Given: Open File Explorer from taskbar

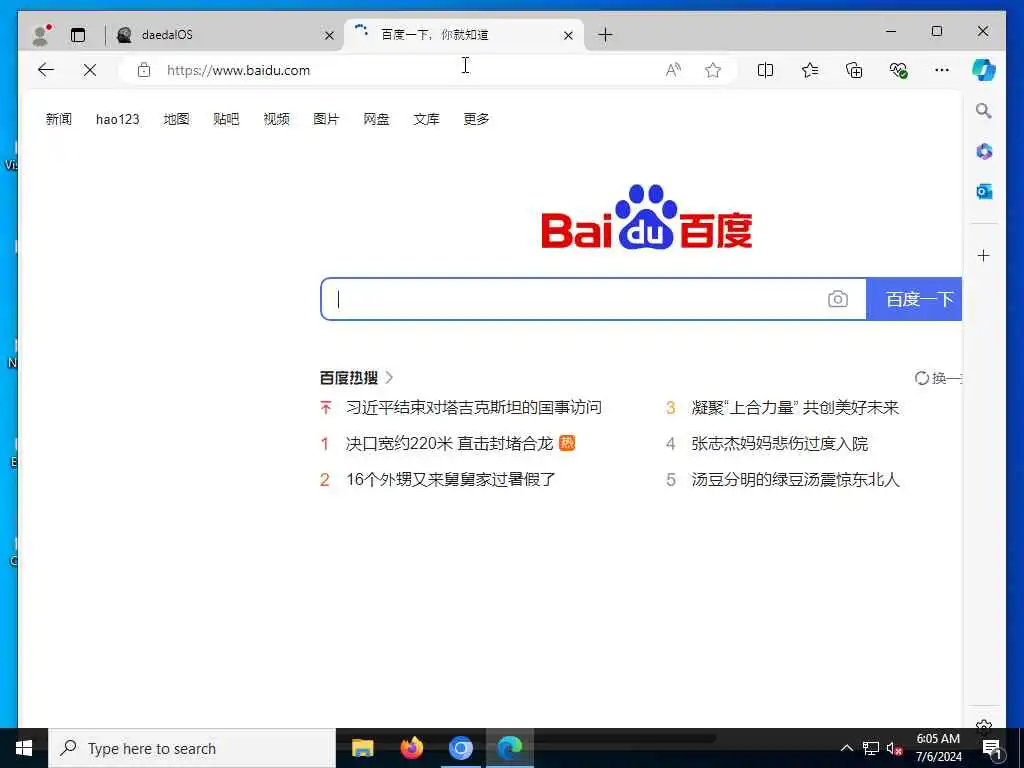Looking at the screenshot, I should 362,748.
